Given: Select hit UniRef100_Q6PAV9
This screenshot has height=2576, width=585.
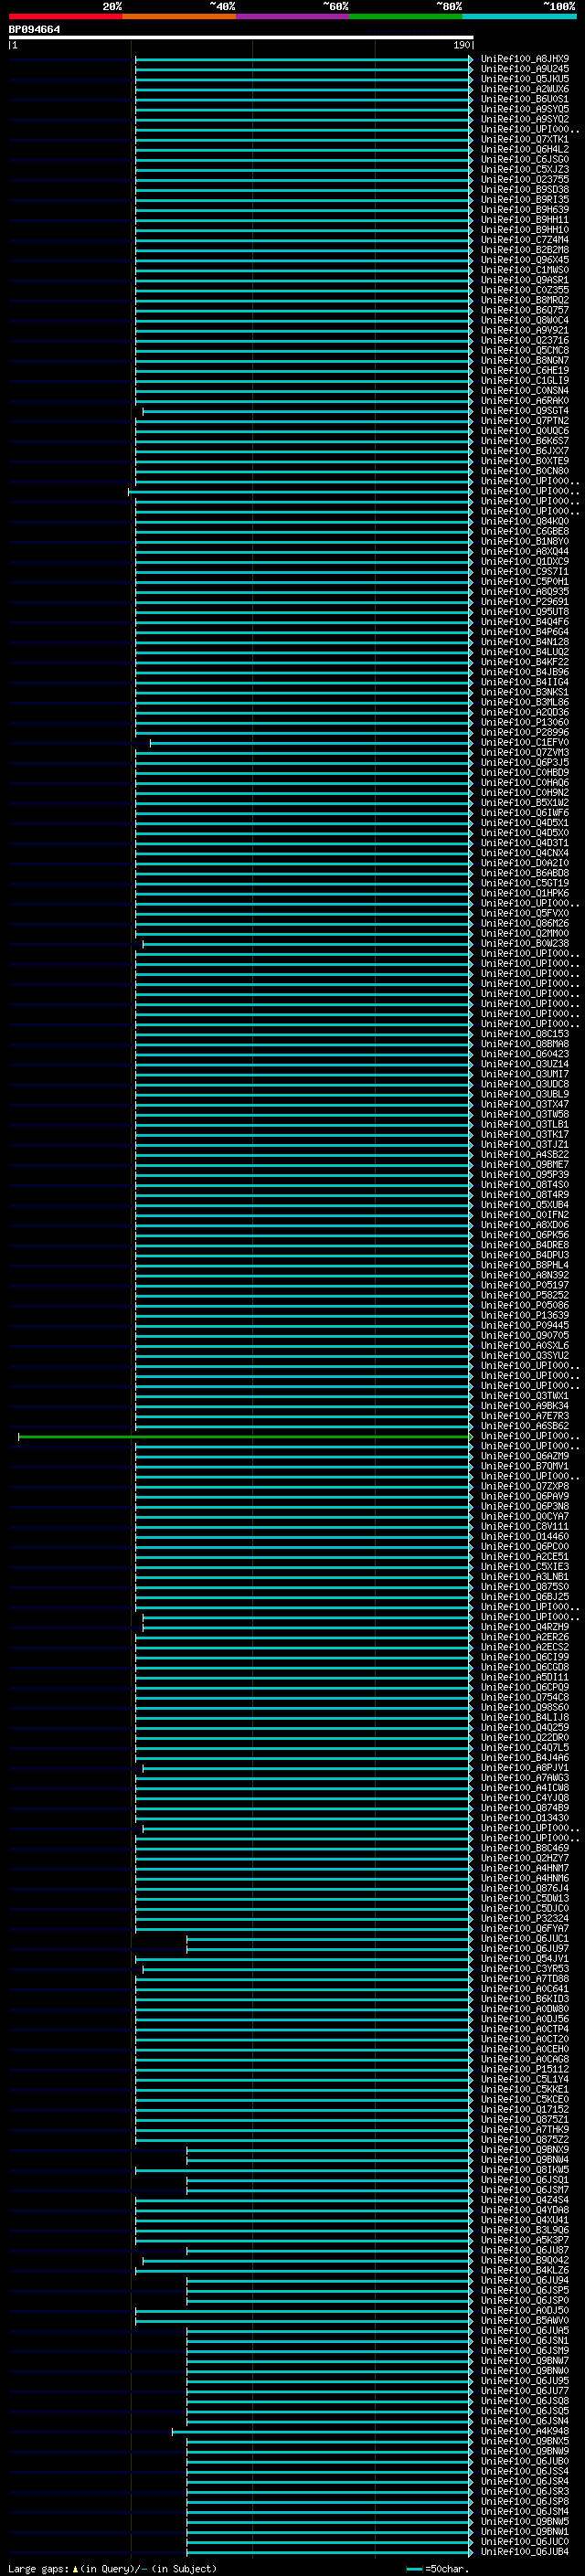Looking at the screenshot, I should click(x=525, y=1496).
